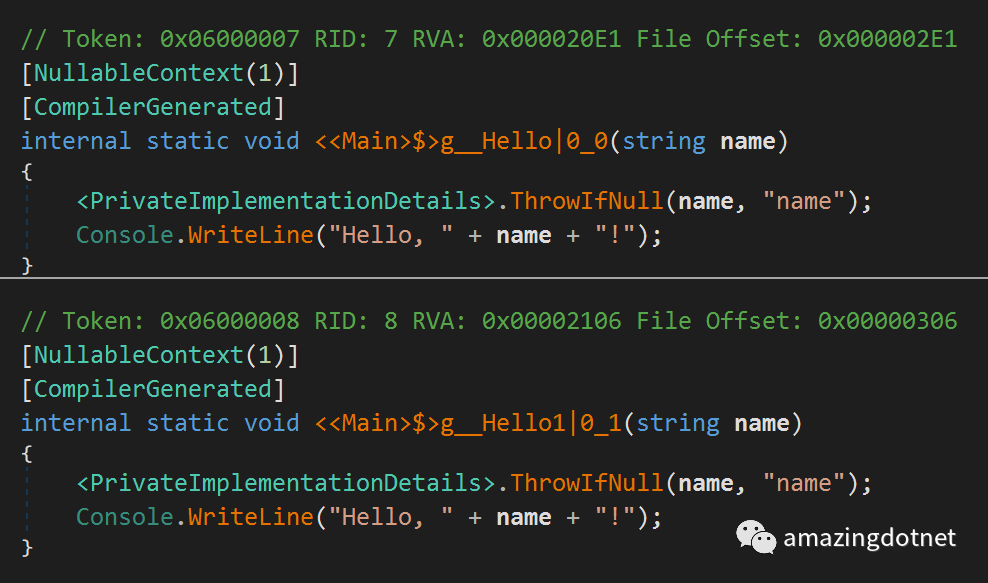Click "name" string literal in g__Hello1|0_1 ThrowIfNull
This screenshot has width=988, height=583.
point(804,483)
